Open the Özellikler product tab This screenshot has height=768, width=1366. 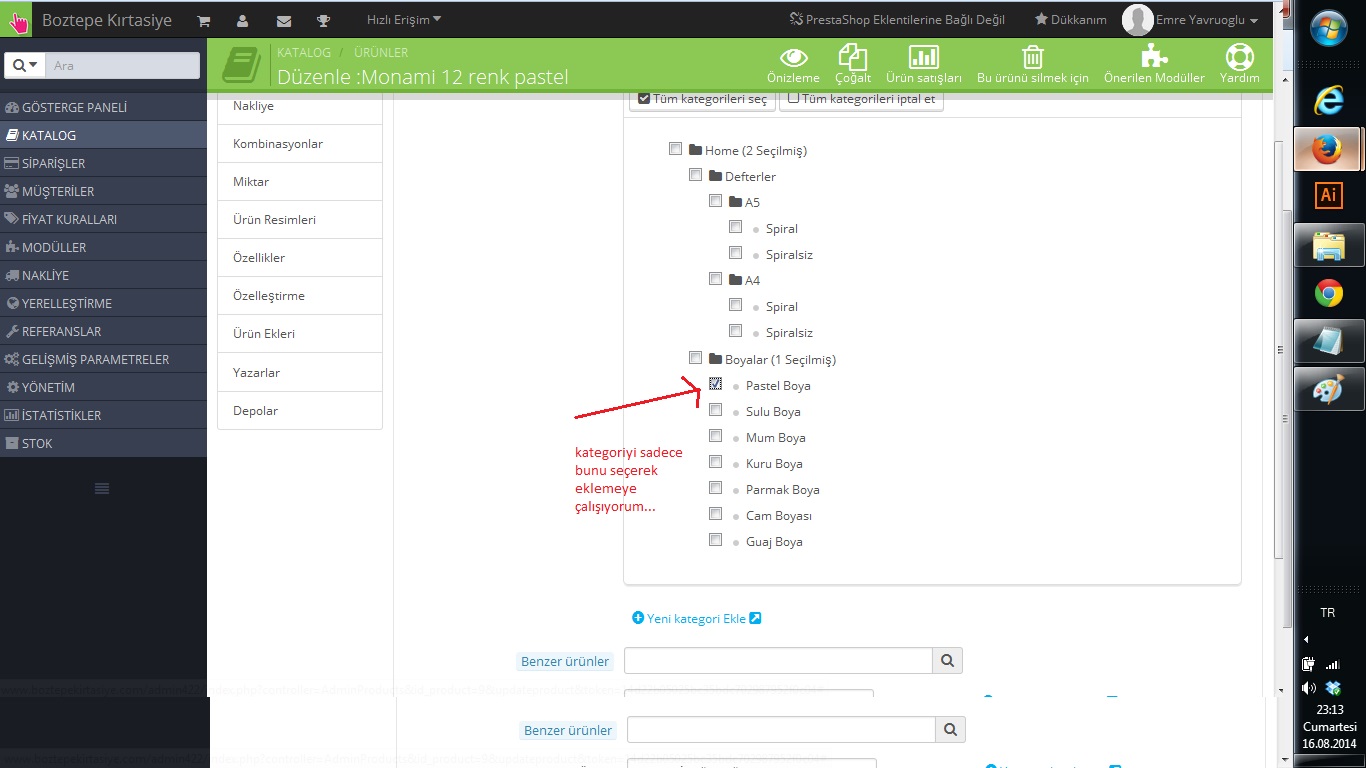point(300,258)
